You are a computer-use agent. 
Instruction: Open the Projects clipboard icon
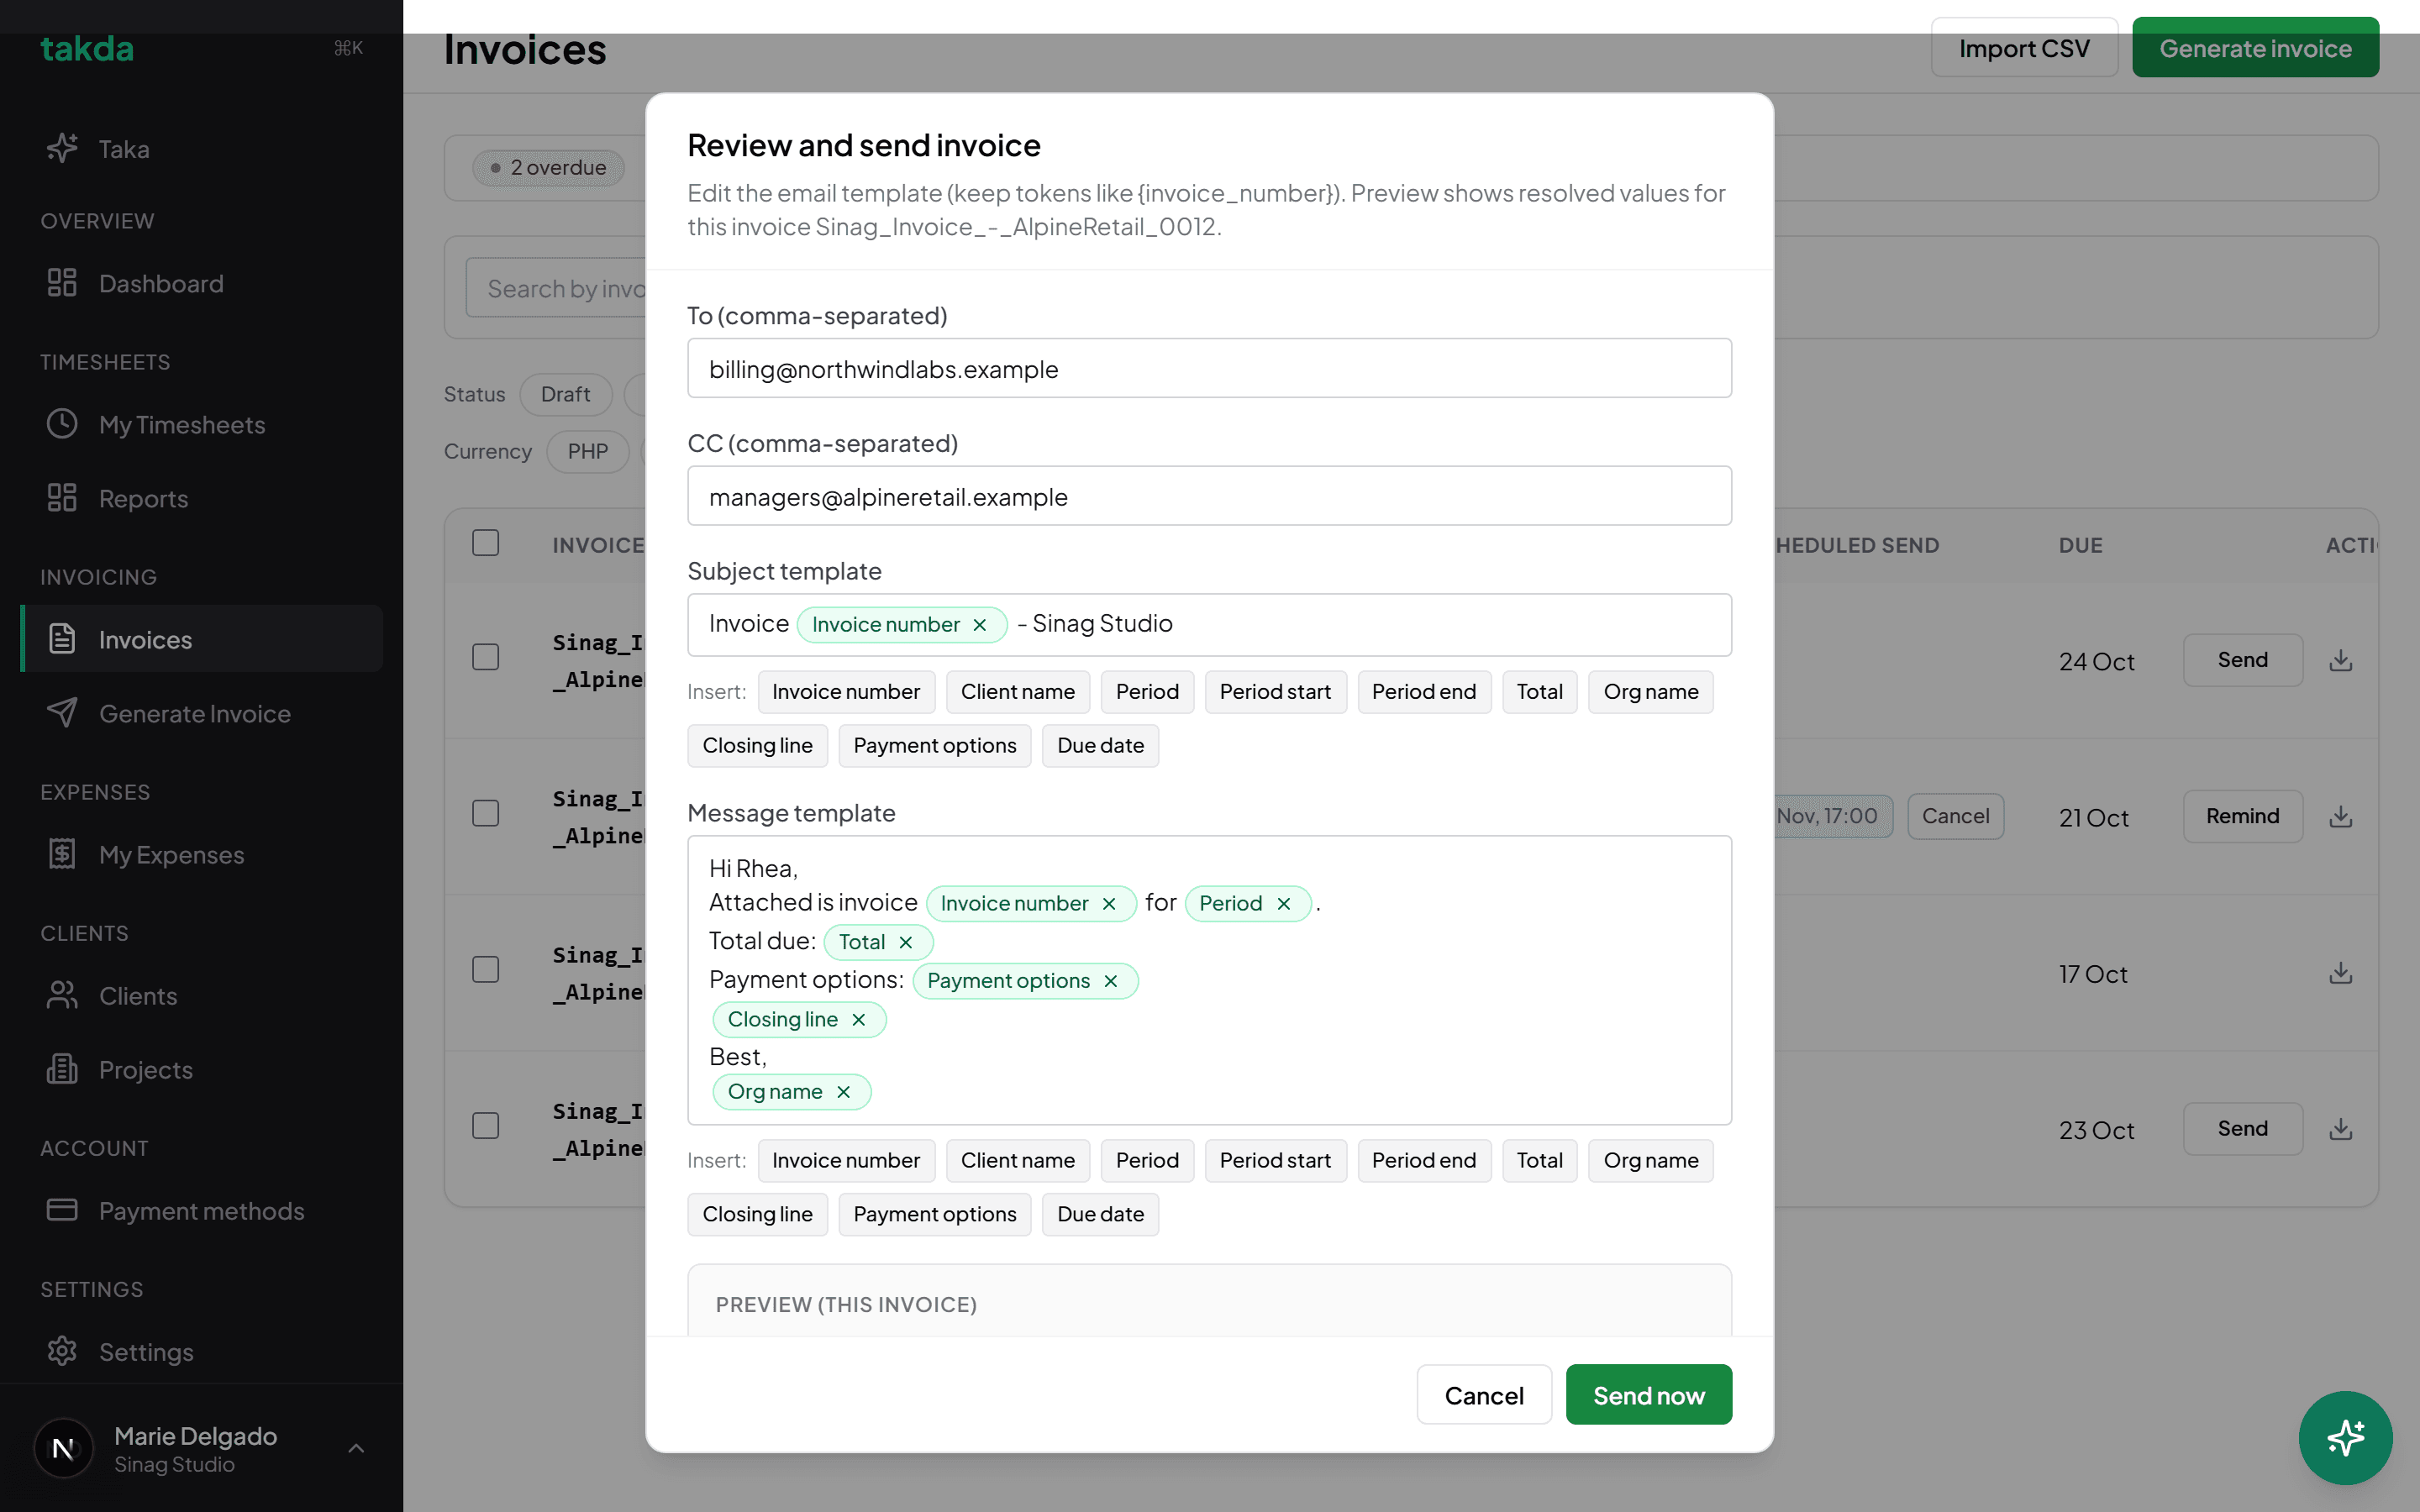(62, 1069)
